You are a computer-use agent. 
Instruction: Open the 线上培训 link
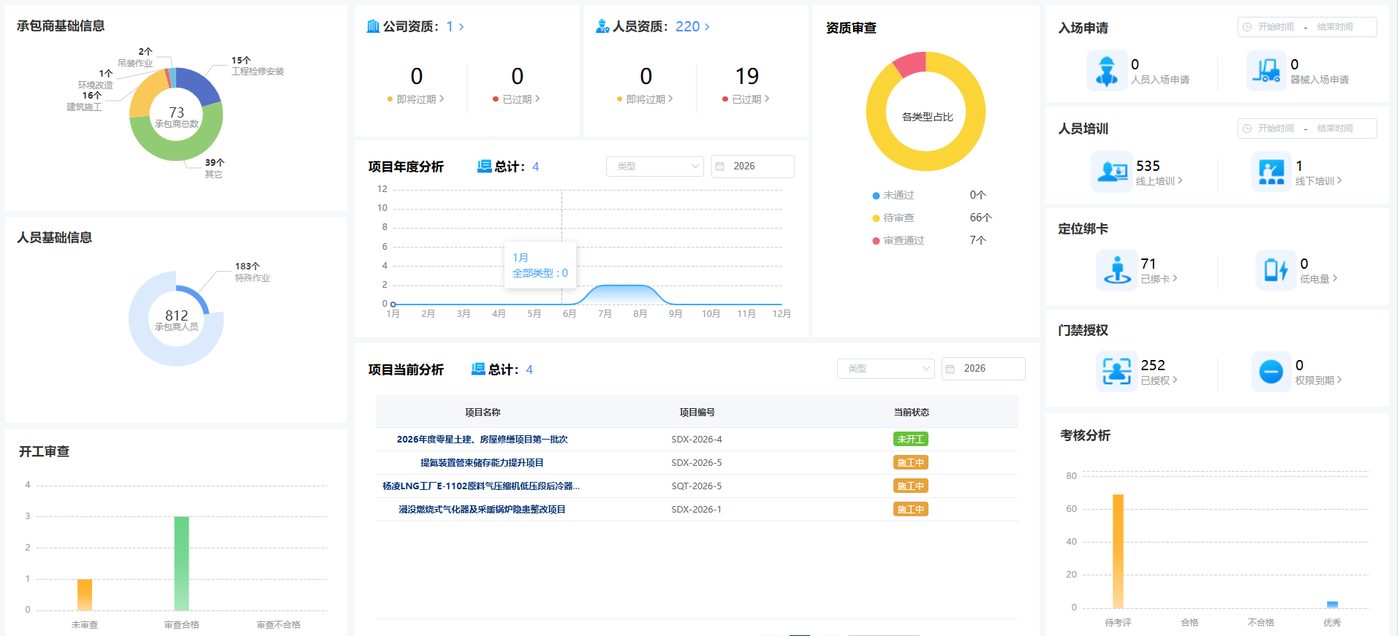point(1160,181)
